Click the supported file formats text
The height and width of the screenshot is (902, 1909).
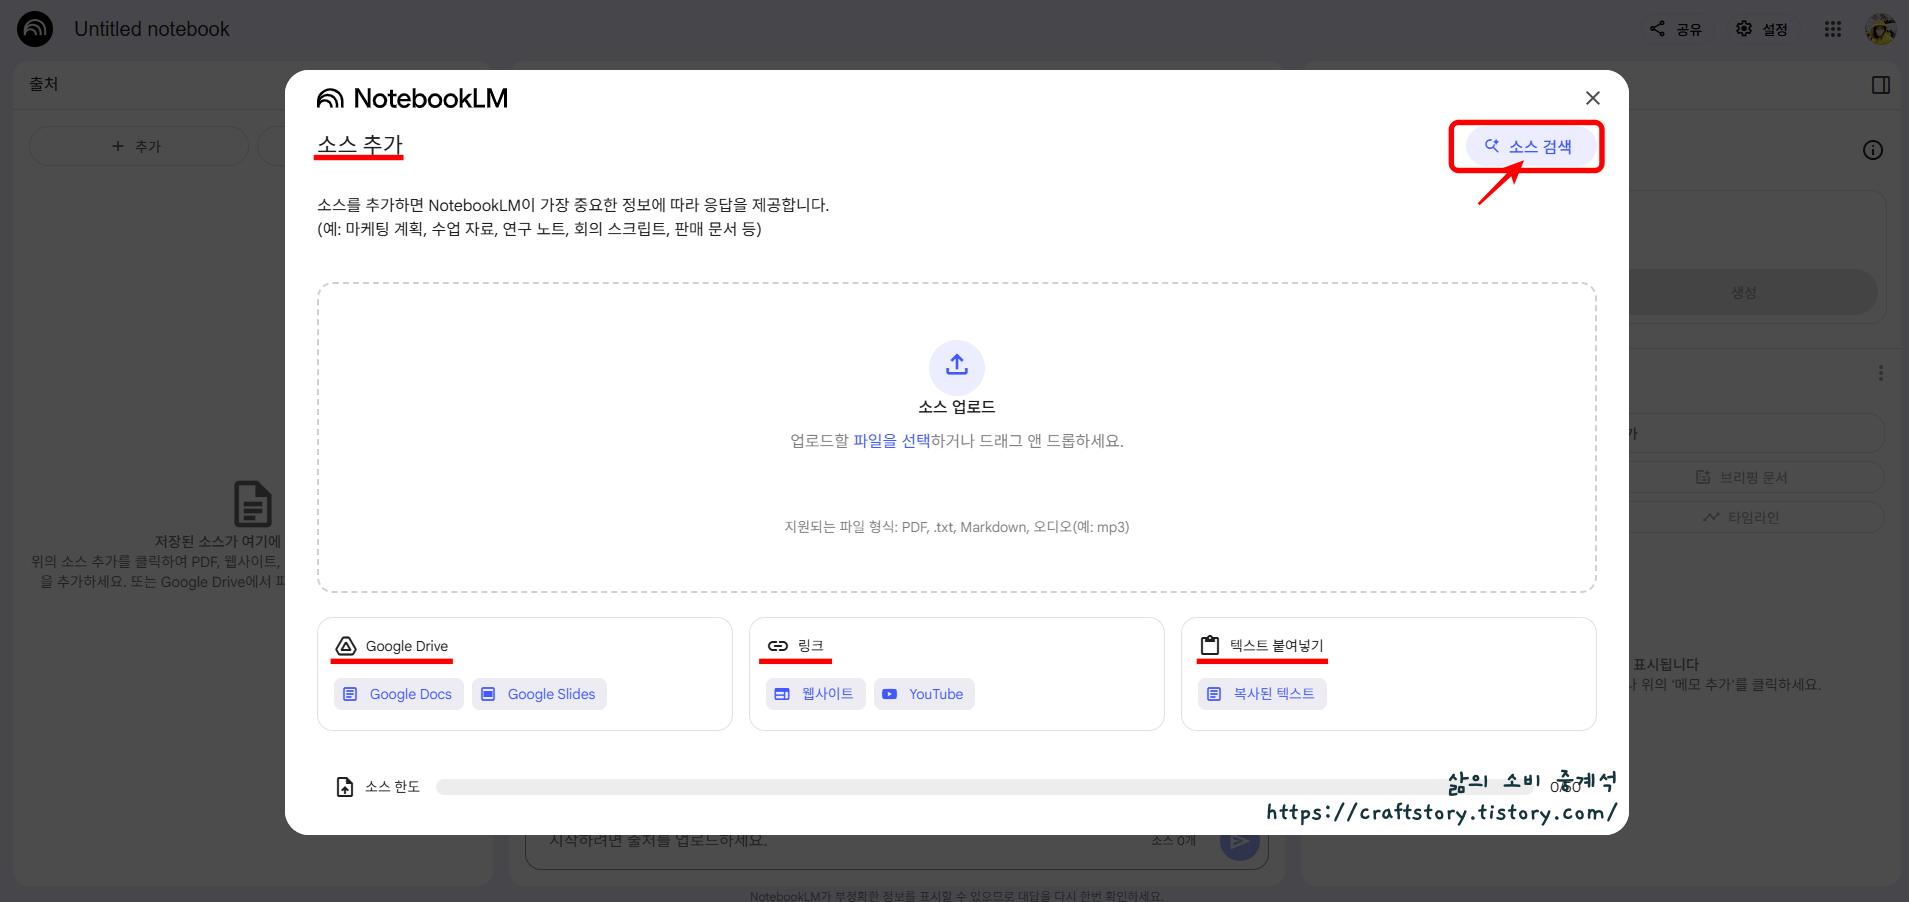[x=957, y=527]
